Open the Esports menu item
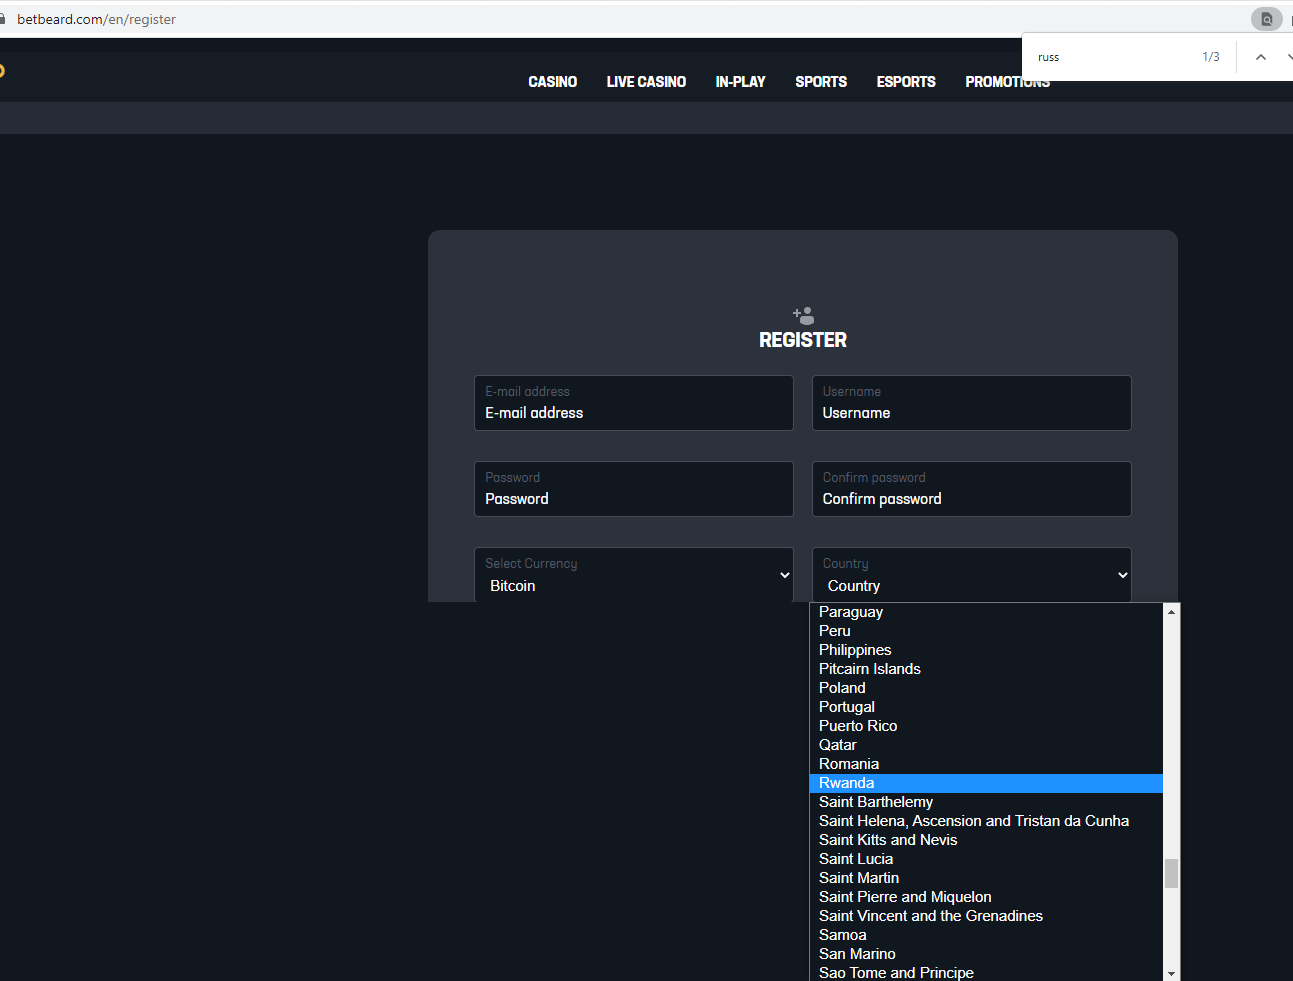 [906, 82]
